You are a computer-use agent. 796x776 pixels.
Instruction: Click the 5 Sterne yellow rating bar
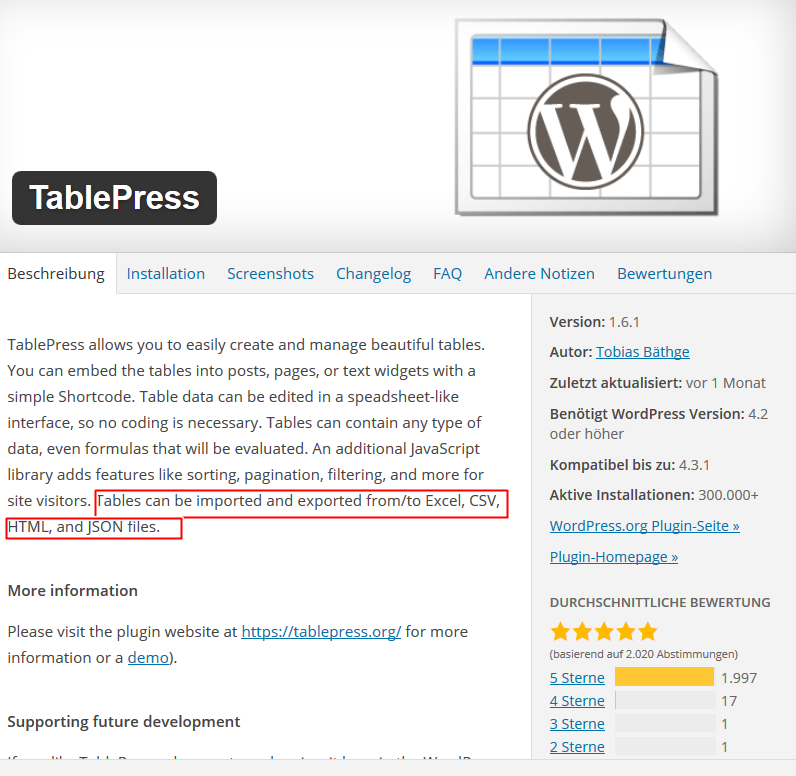click(664, 677)
